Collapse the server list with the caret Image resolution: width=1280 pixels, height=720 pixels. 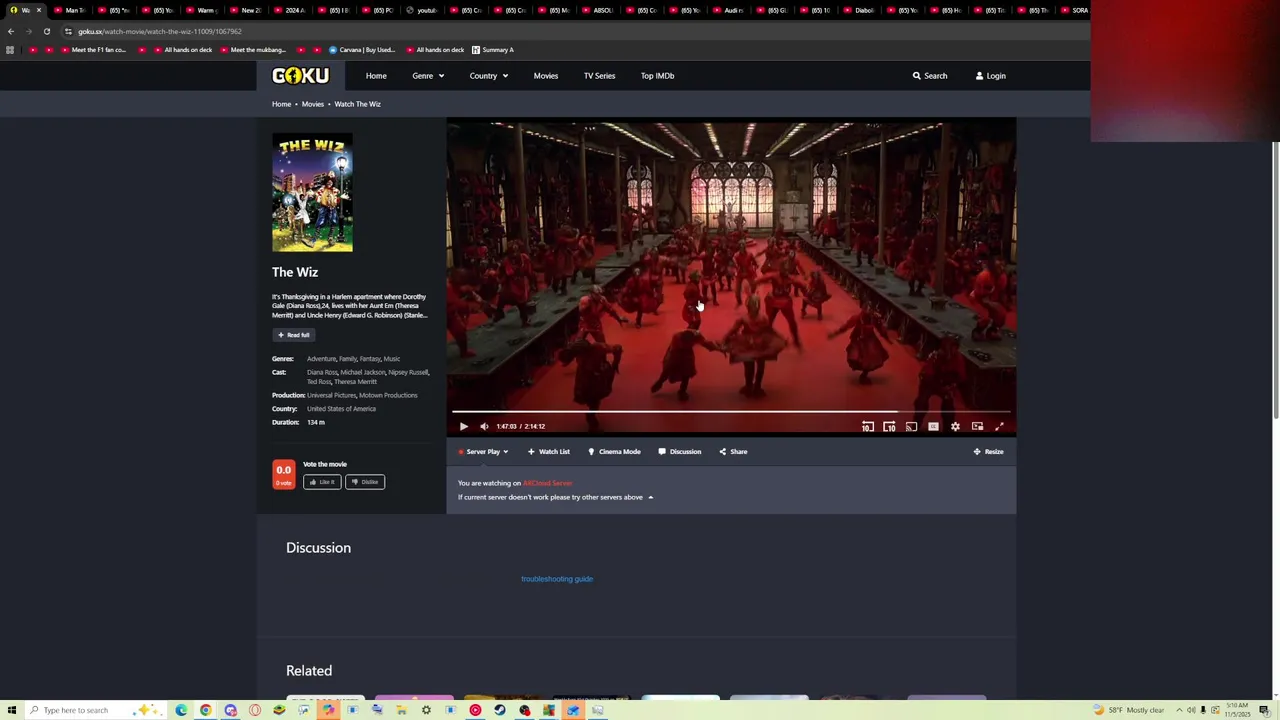point(650,497)
